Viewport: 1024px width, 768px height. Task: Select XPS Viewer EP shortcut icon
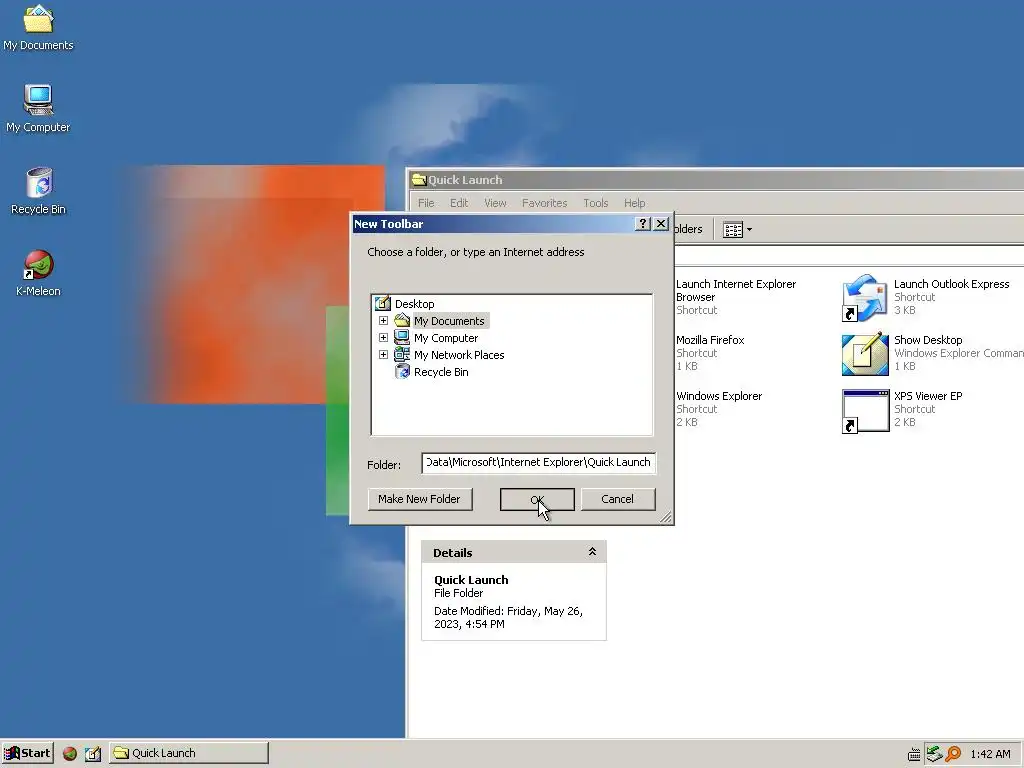click(x=865, y=411)
